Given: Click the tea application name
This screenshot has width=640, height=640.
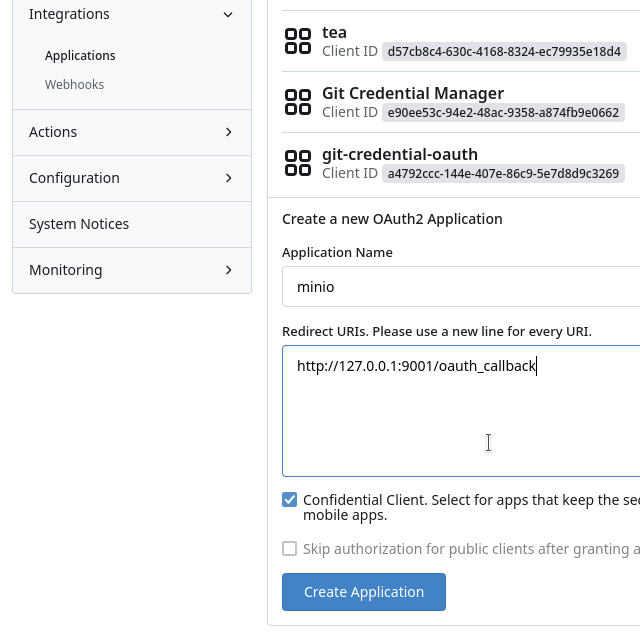Looking at the screenshot, I should (334, 32).
